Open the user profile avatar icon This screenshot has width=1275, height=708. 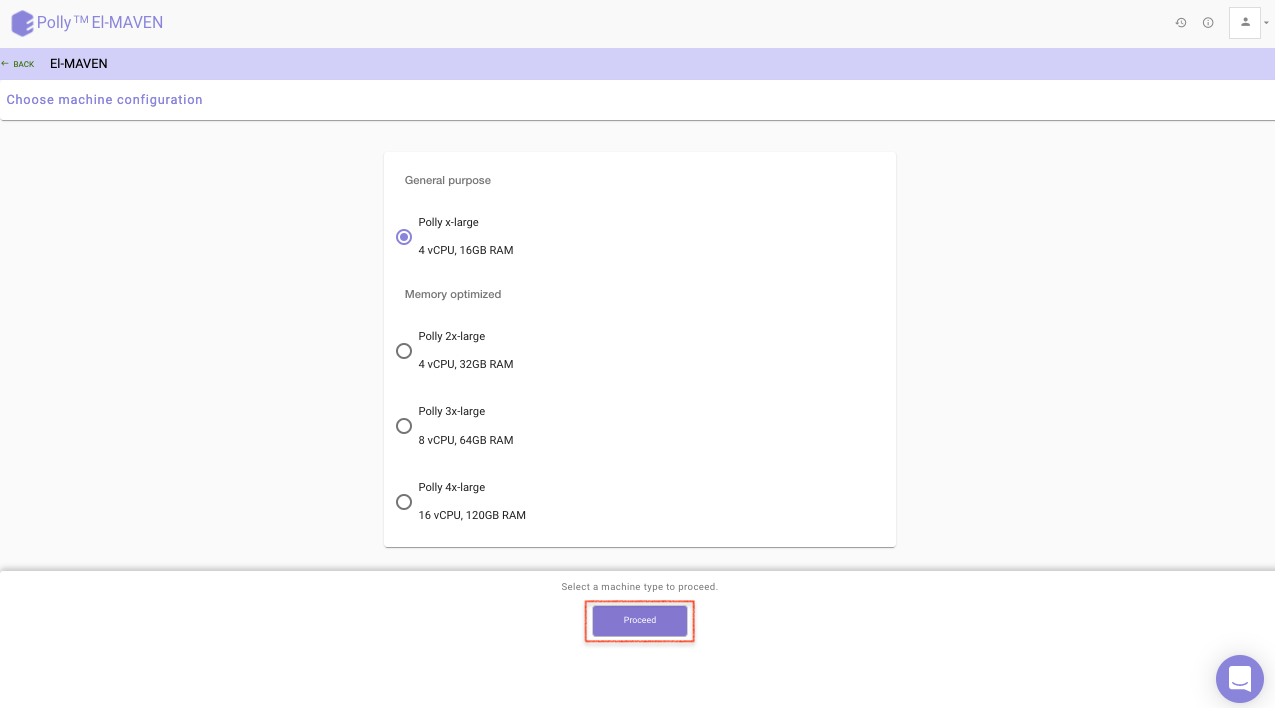[1245, 22]
